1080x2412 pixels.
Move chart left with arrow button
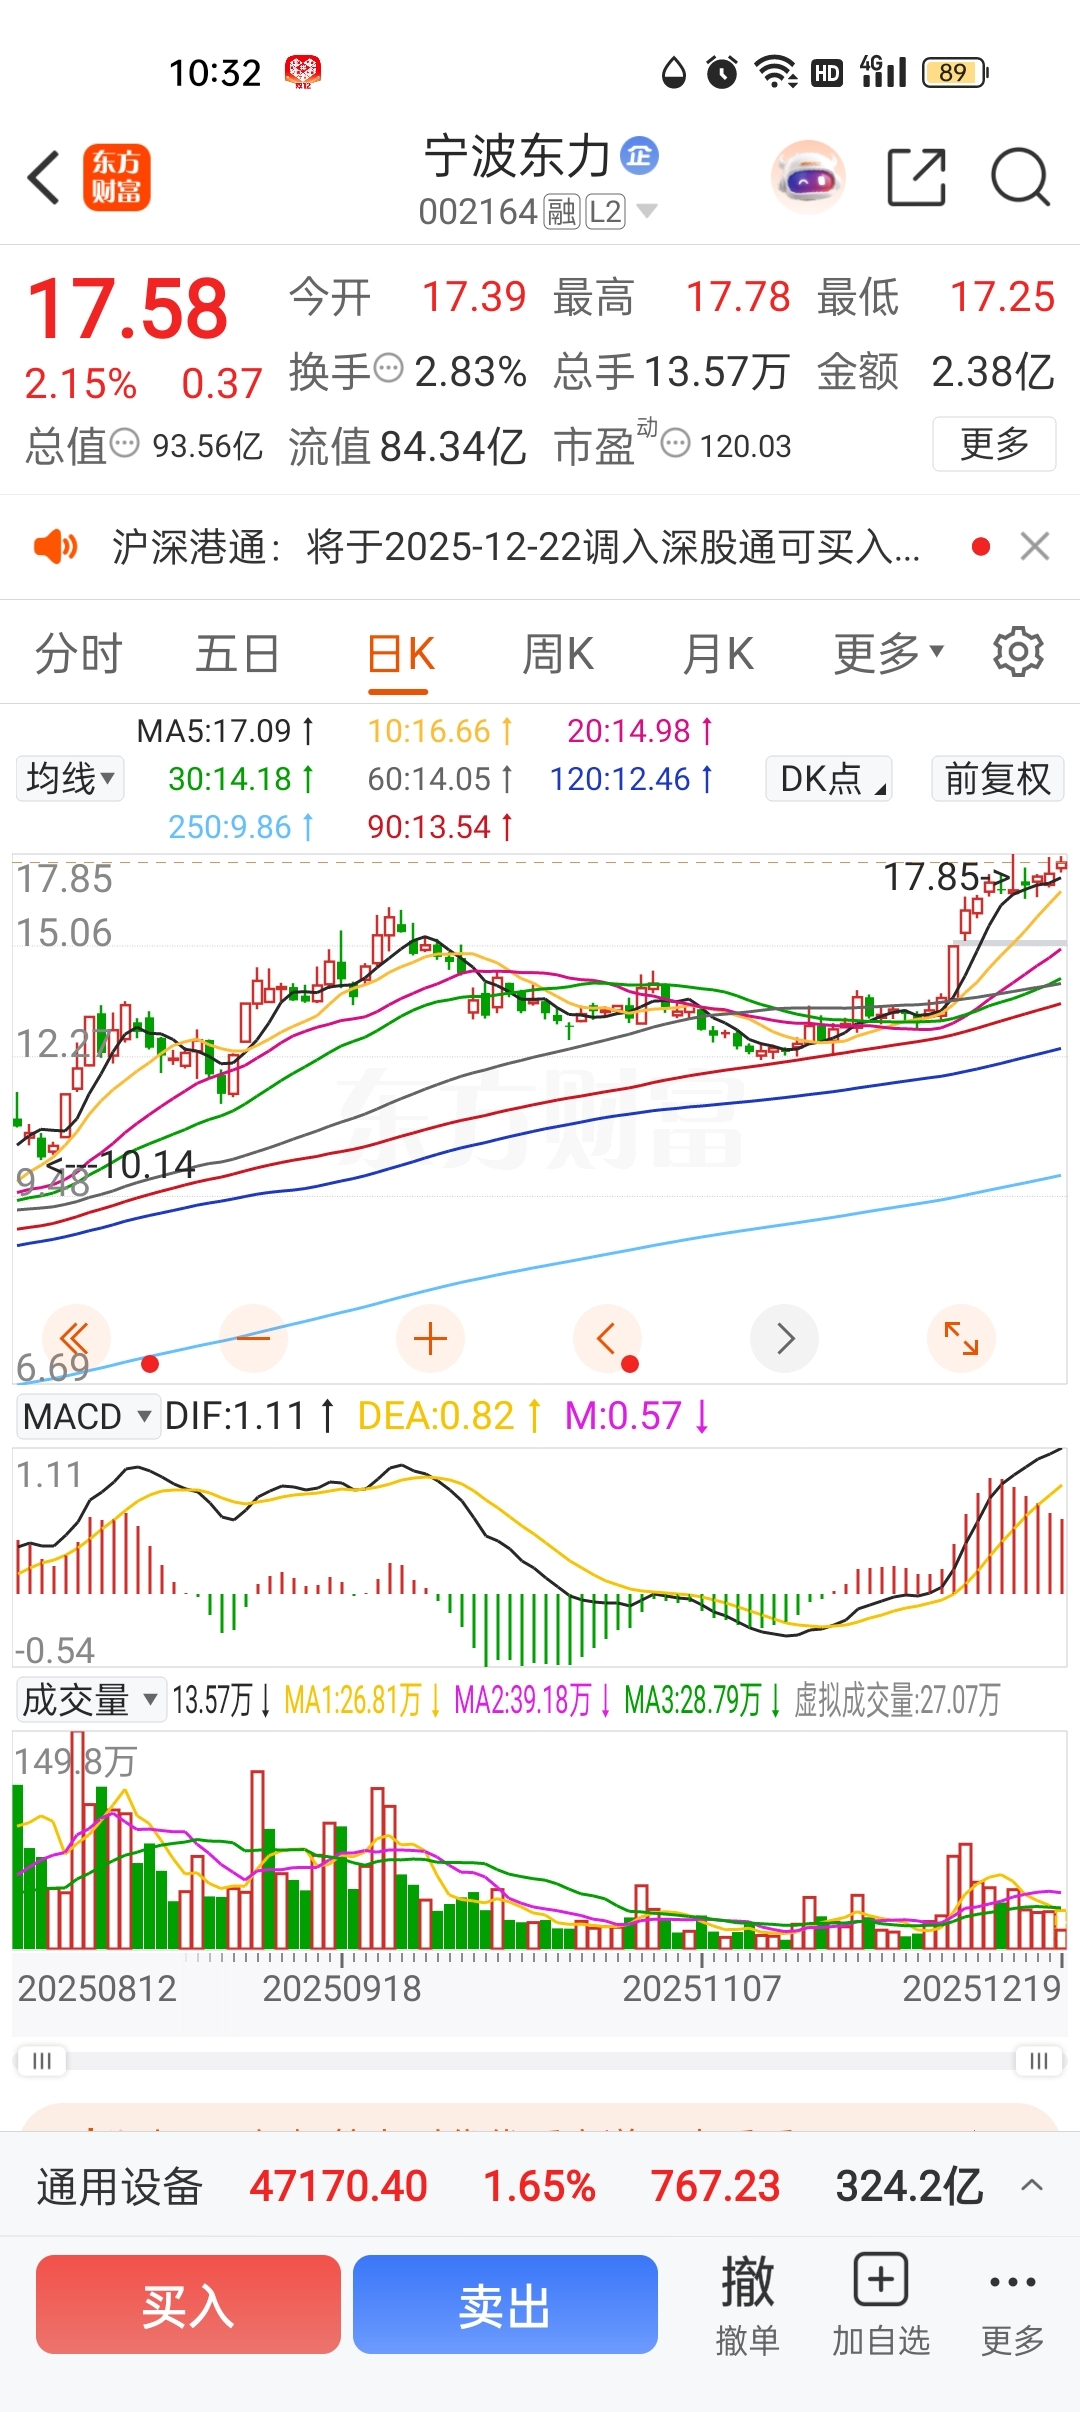point(607,1338)
